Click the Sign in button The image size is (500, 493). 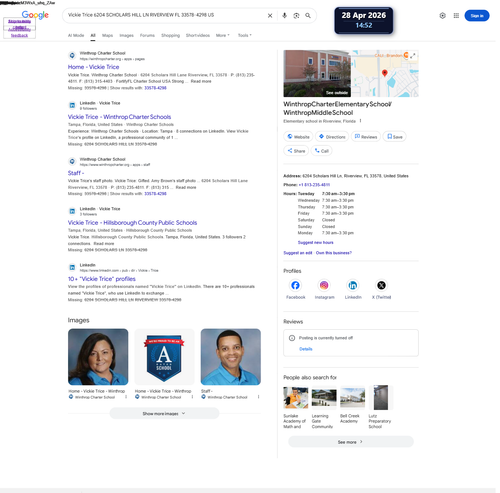[x=477, y=16]
